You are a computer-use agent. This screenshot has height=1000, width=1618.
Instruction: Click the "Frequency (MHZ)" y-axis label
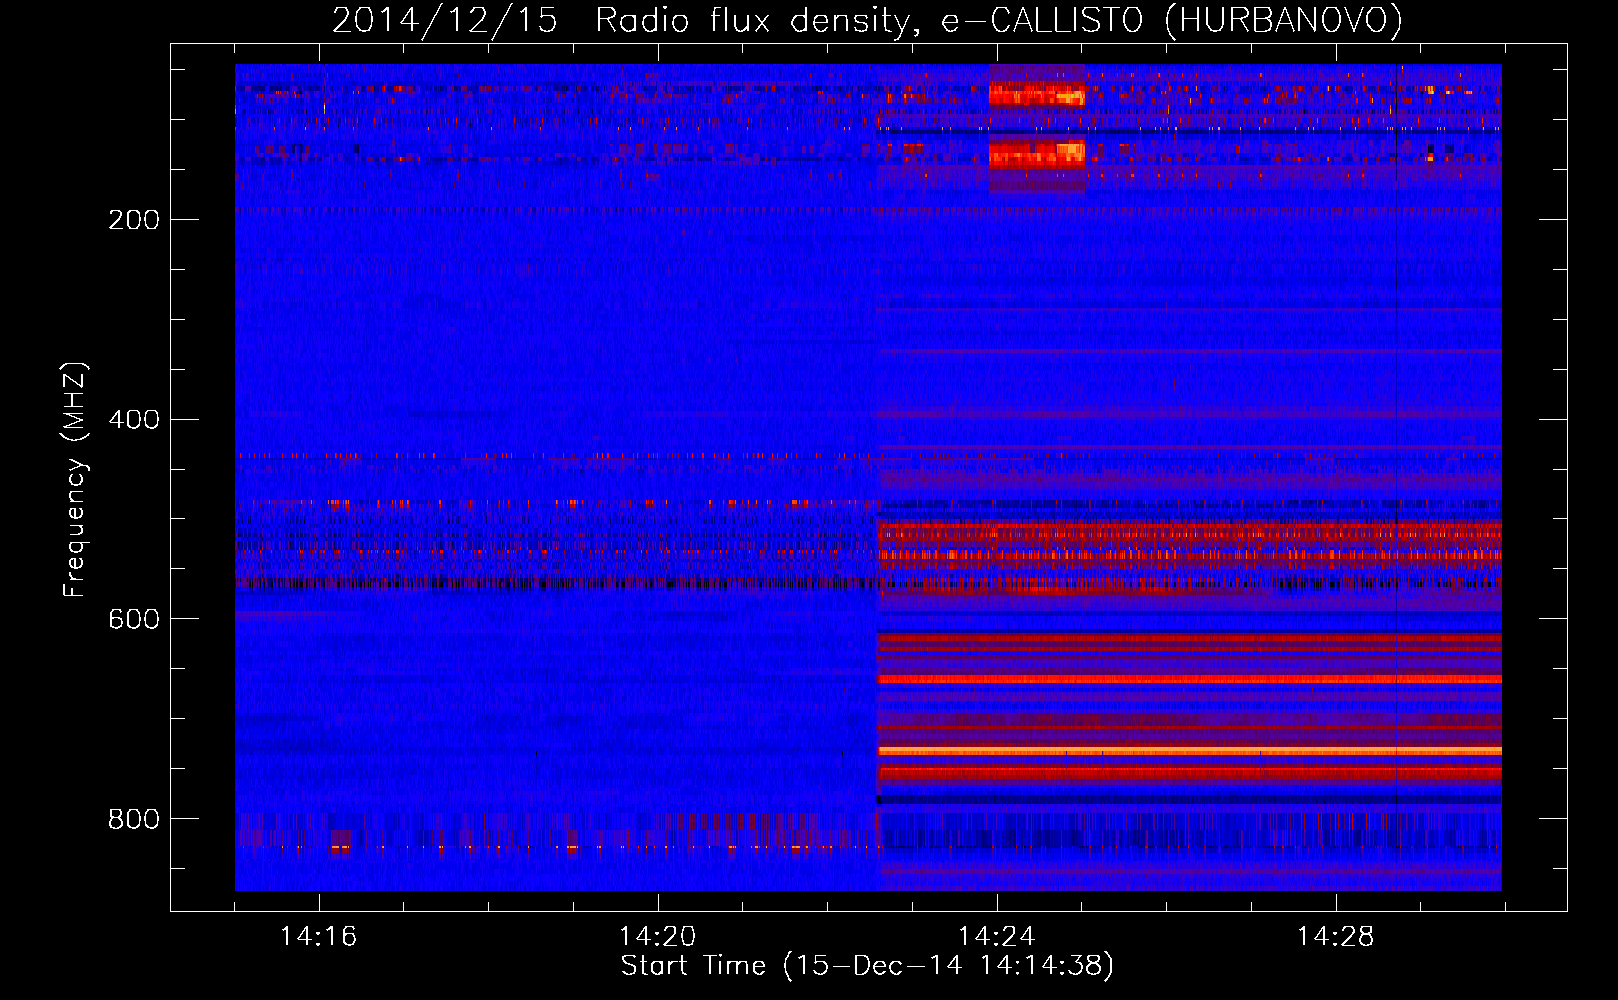[x=75, y=480]
